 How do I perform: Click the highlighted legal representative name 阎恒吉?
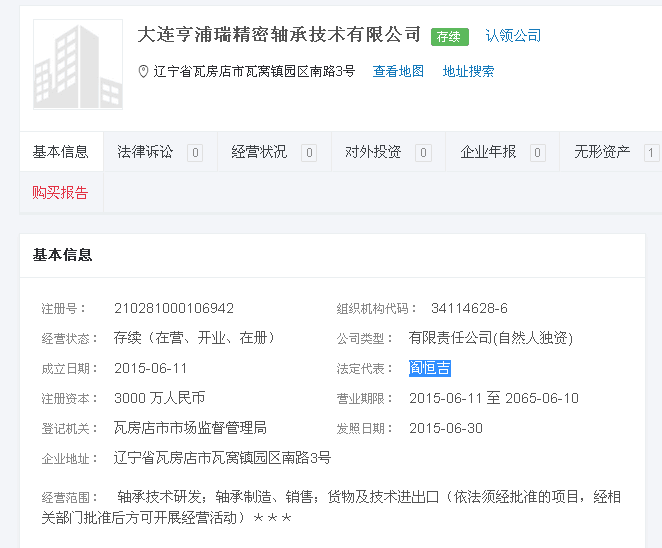[430, 368]
